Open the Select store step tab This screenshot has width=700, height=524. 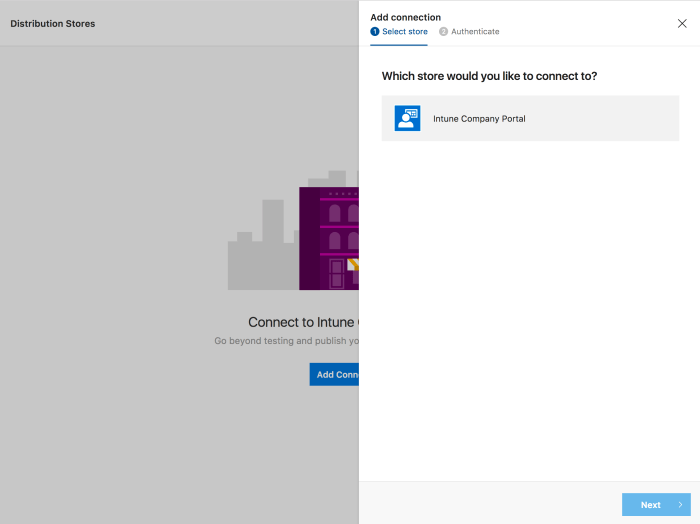tap(404, 32)
